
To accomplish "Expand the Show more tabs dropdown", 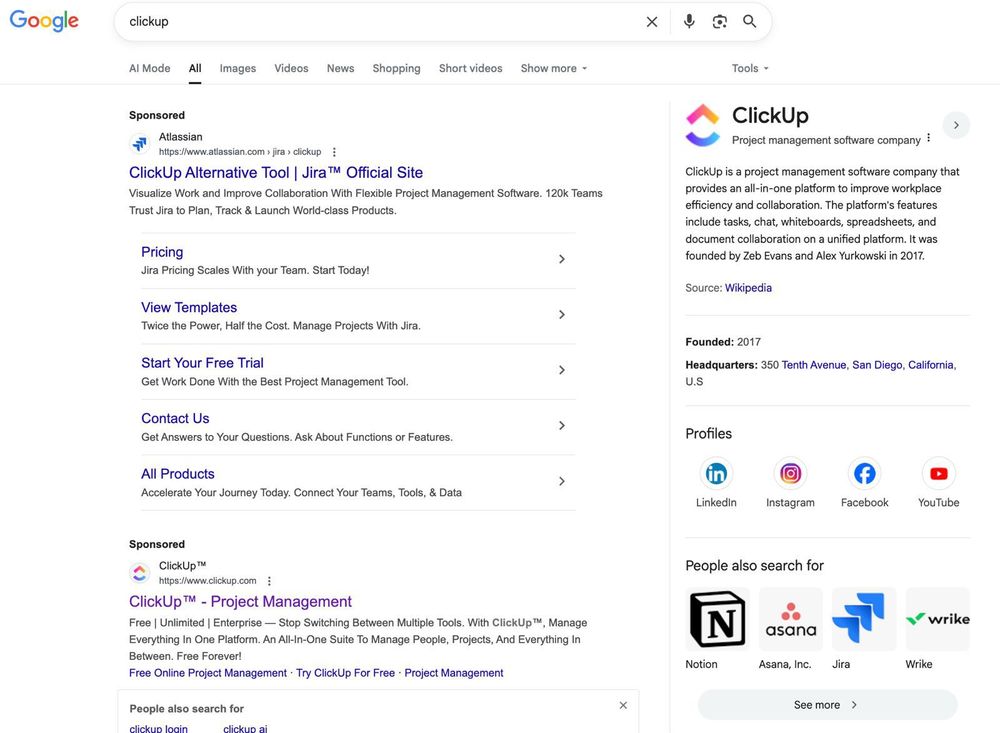I will pyautogui.click(x=554, y=68).
